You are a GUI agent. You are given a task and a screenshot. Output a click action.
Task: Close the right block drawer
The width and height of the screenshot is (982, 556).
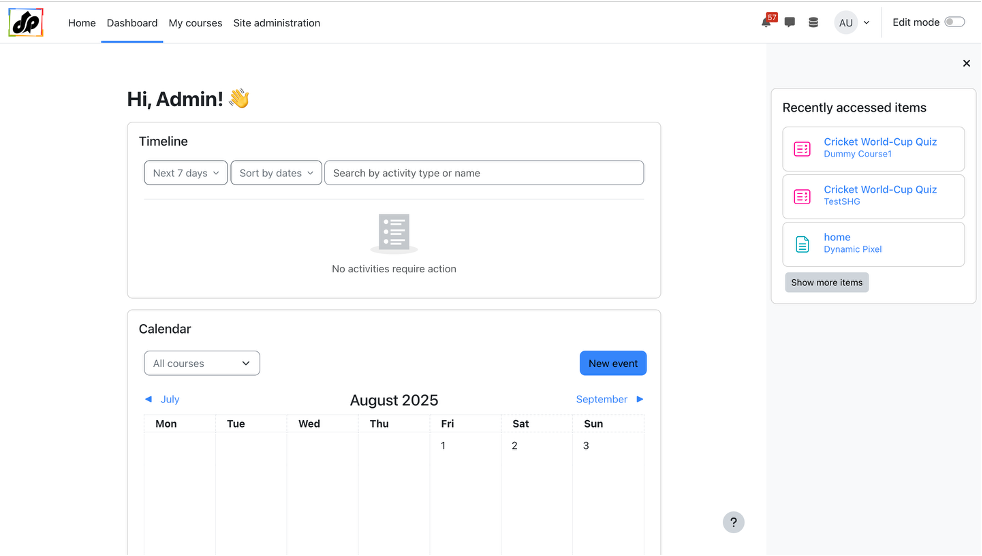tap(966, 63)
